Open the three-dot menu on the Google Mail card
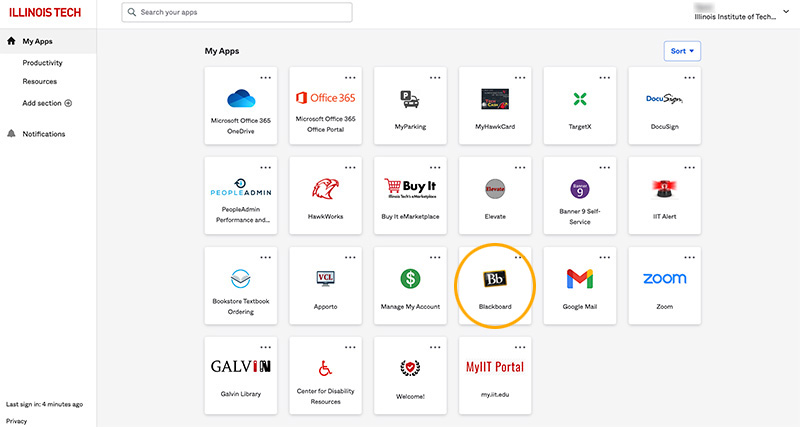The width and height of the screenshot is (800, 427). click(x=605, y=258)
